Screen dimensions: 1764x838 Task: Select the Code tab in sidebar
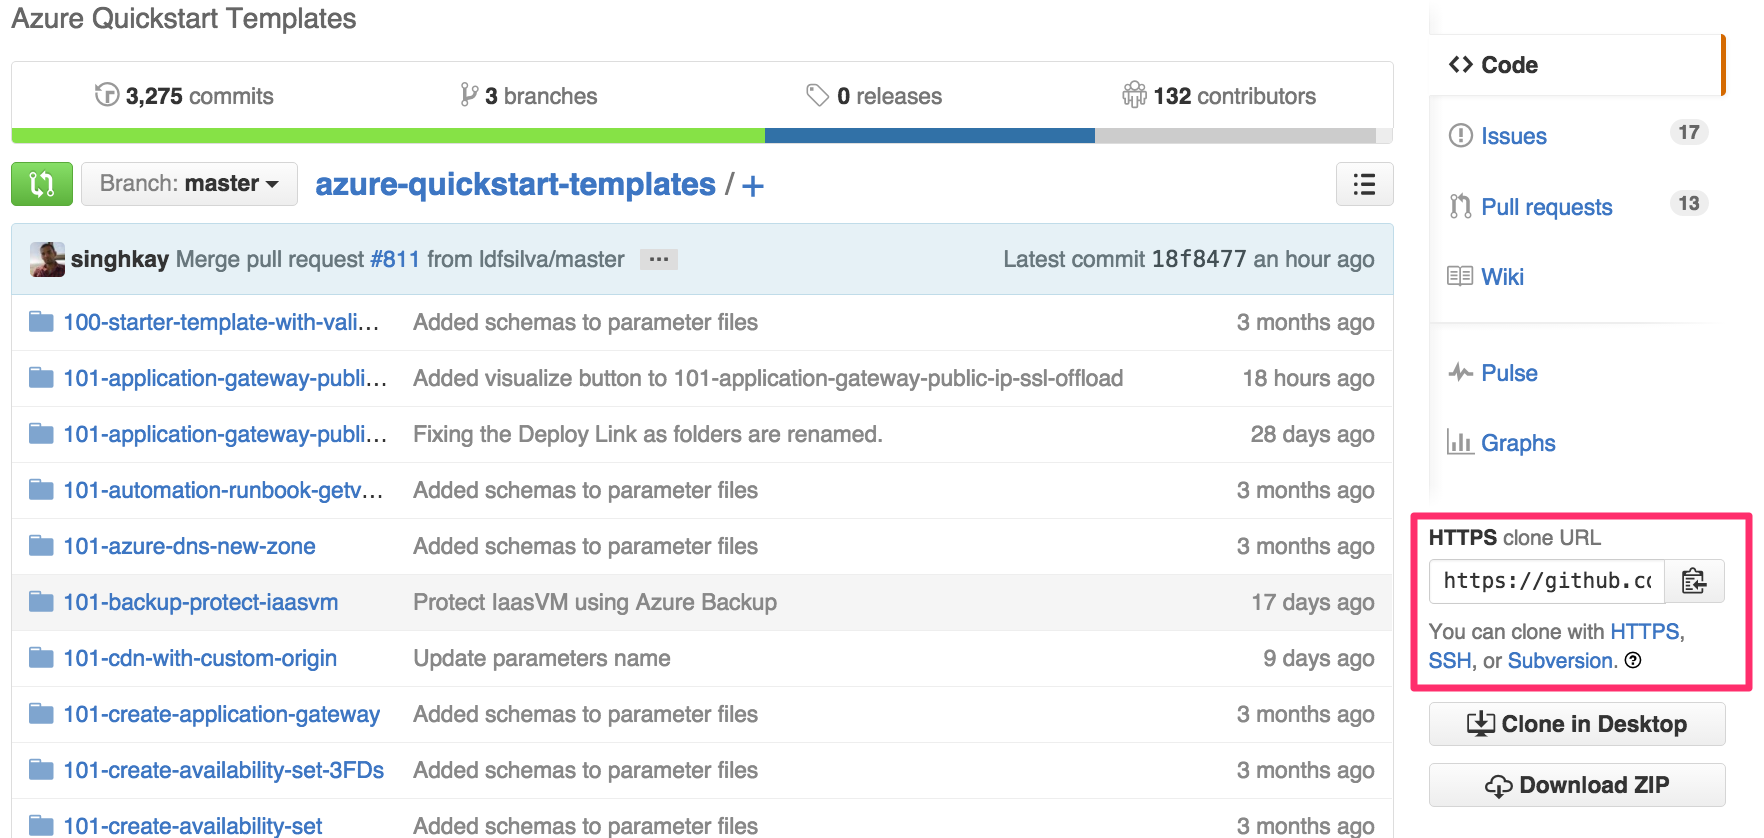pyautogui.click(x=1577, y=65)
